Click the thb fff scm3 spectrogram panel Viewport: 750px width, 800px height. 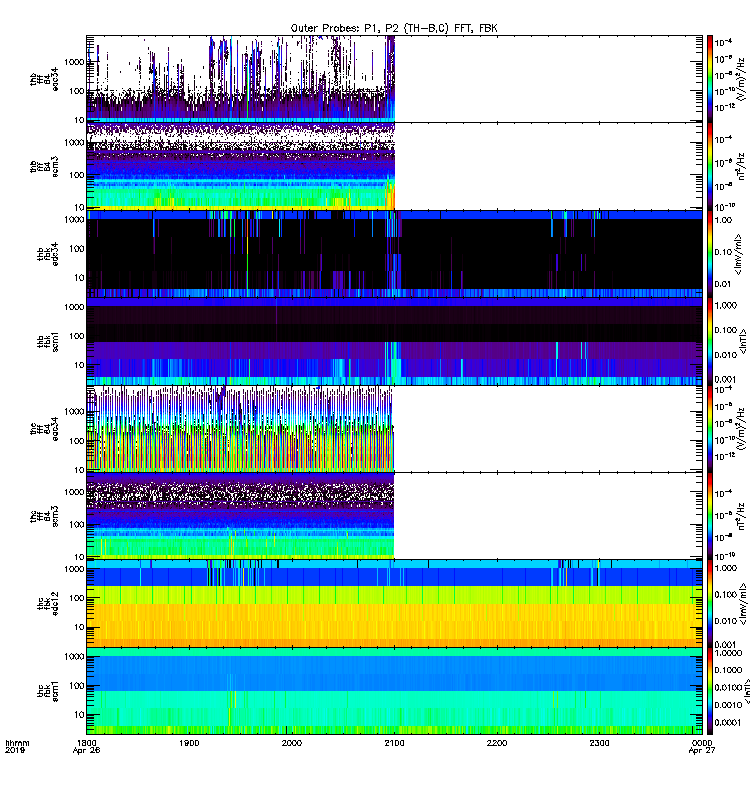(394, 166)
